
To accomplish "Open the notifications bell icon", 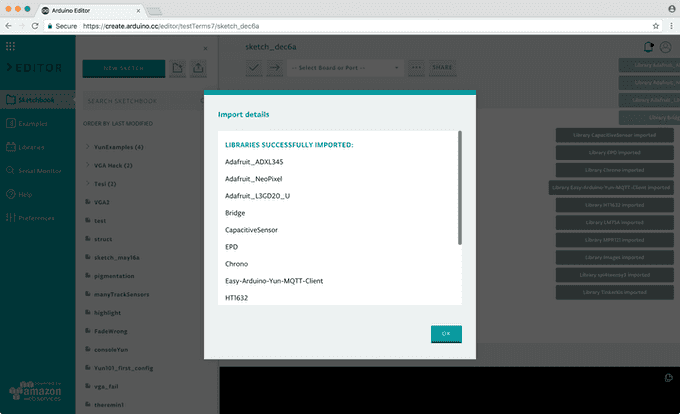I will [x=648, y=47].
